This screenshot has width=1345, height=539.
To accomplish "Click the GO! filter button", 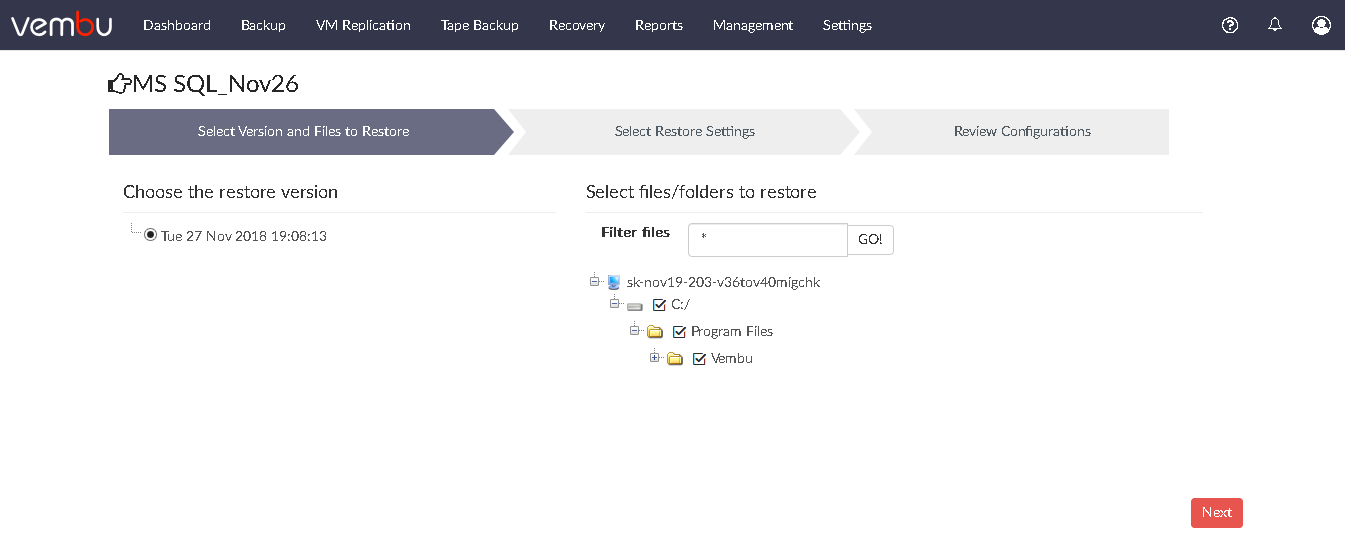I will point(870,240).
